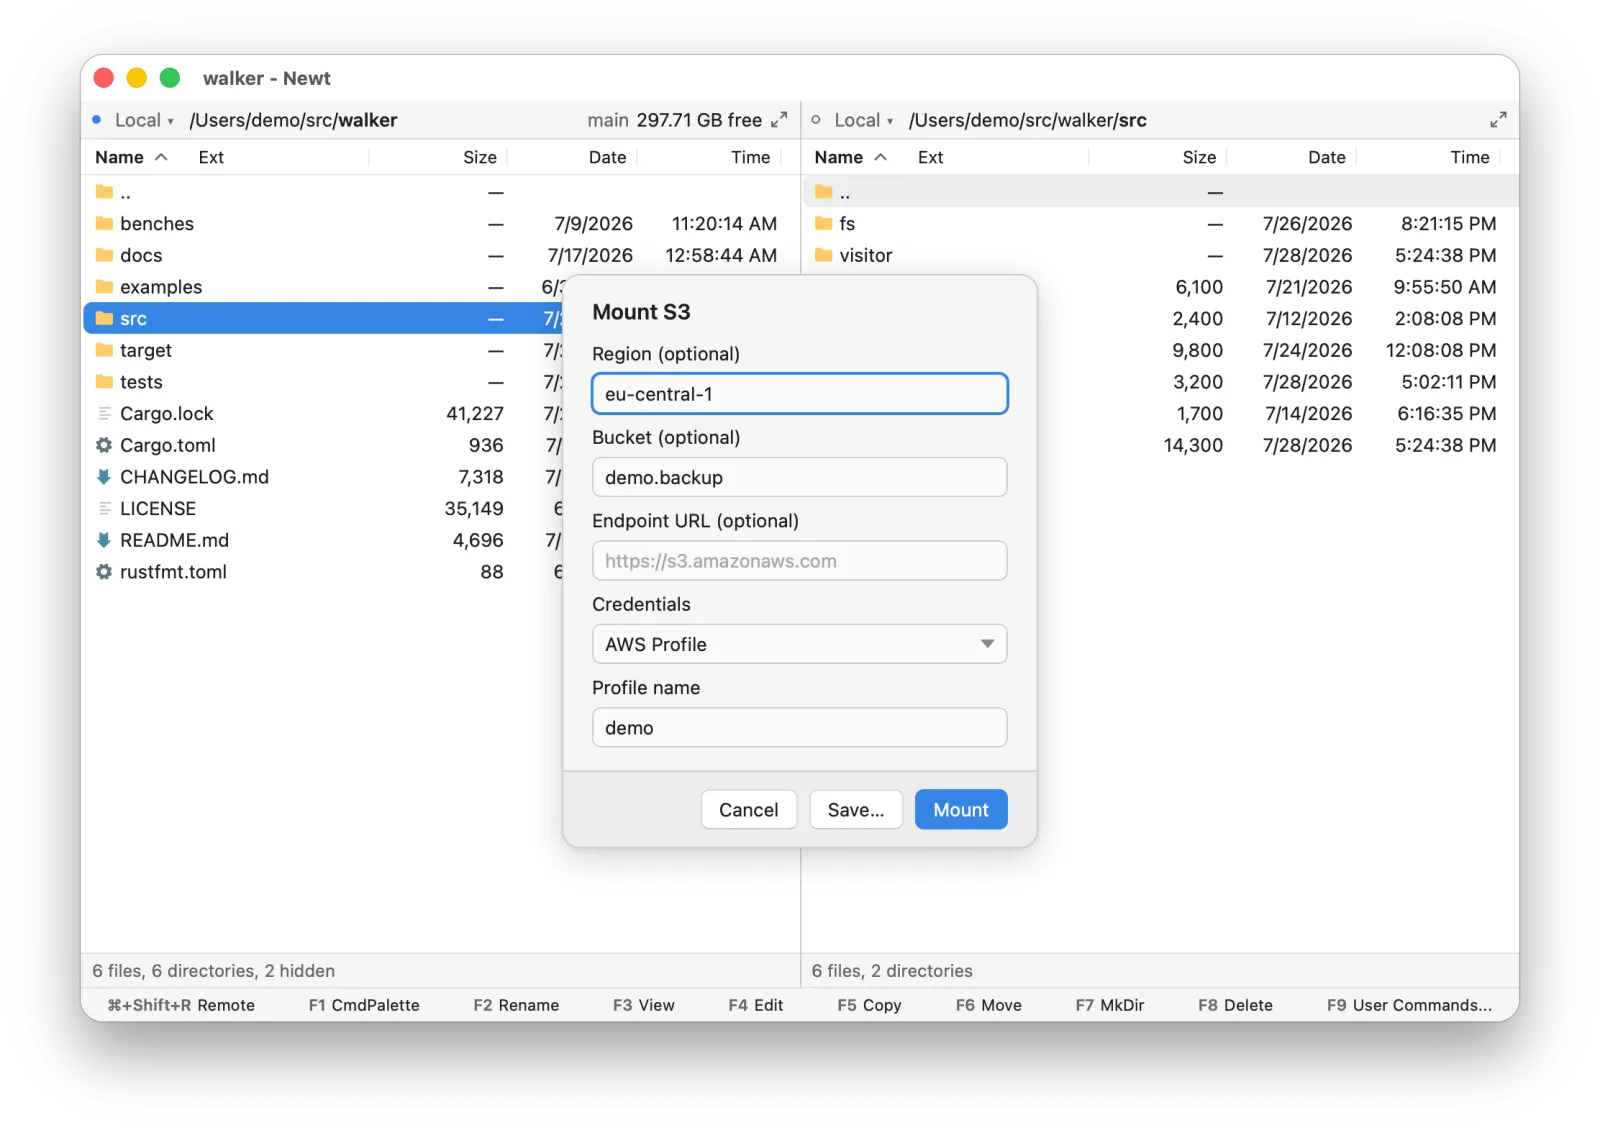
Task: Click the fs folder icon in the right pane
Action: 823,223
